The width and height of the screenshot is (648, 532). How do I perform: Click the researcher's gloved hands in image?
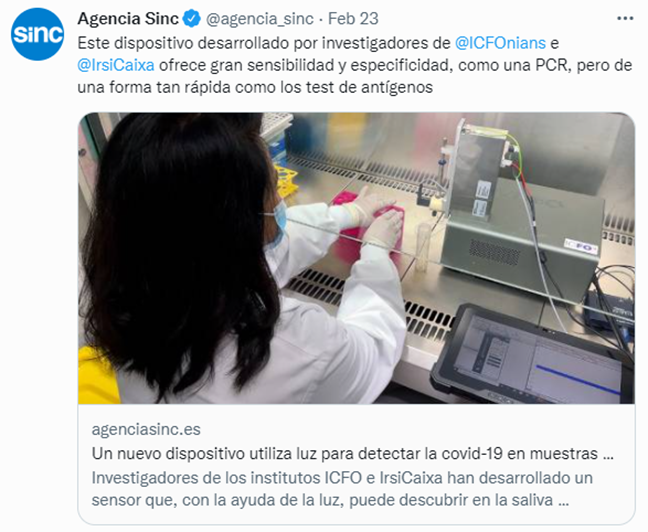pos(376,217)
